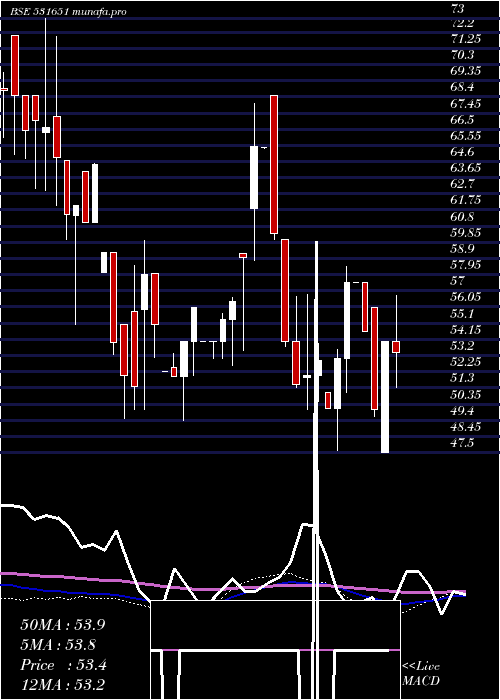Click the 64.6 price axis label
The image size is (500, 700).
(462, 152)
